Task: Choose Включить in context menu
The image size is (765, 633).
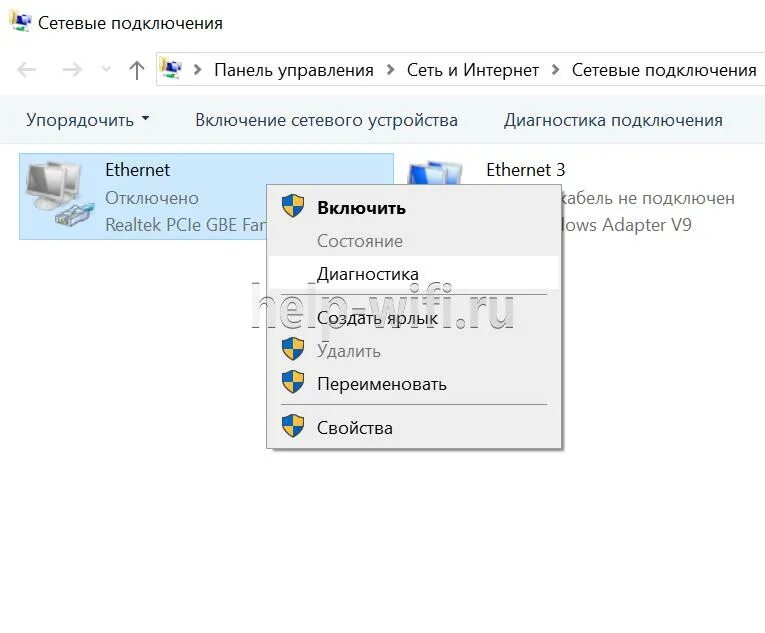Action: tap(414, 208)
